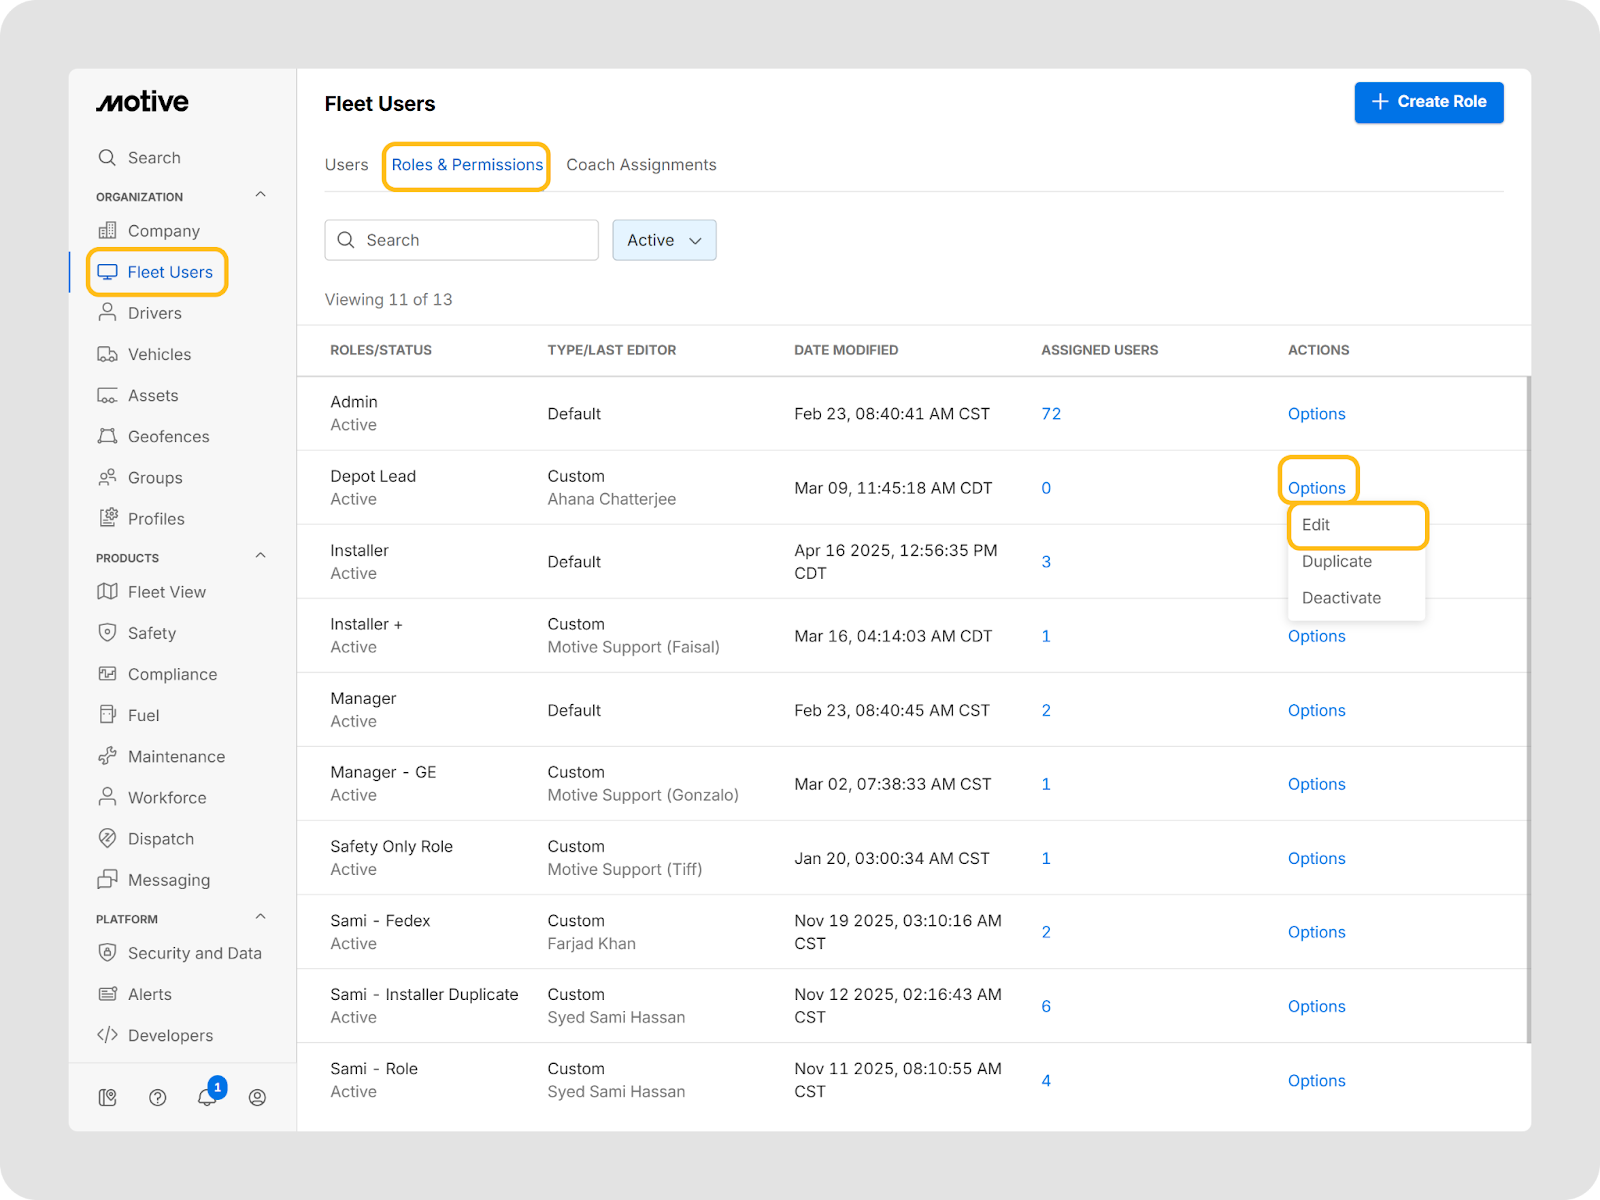Collapse the Platform section chevron
Image resolution: width=1600 pixels, height=1200 pixels.
click(x=261, y=917)
